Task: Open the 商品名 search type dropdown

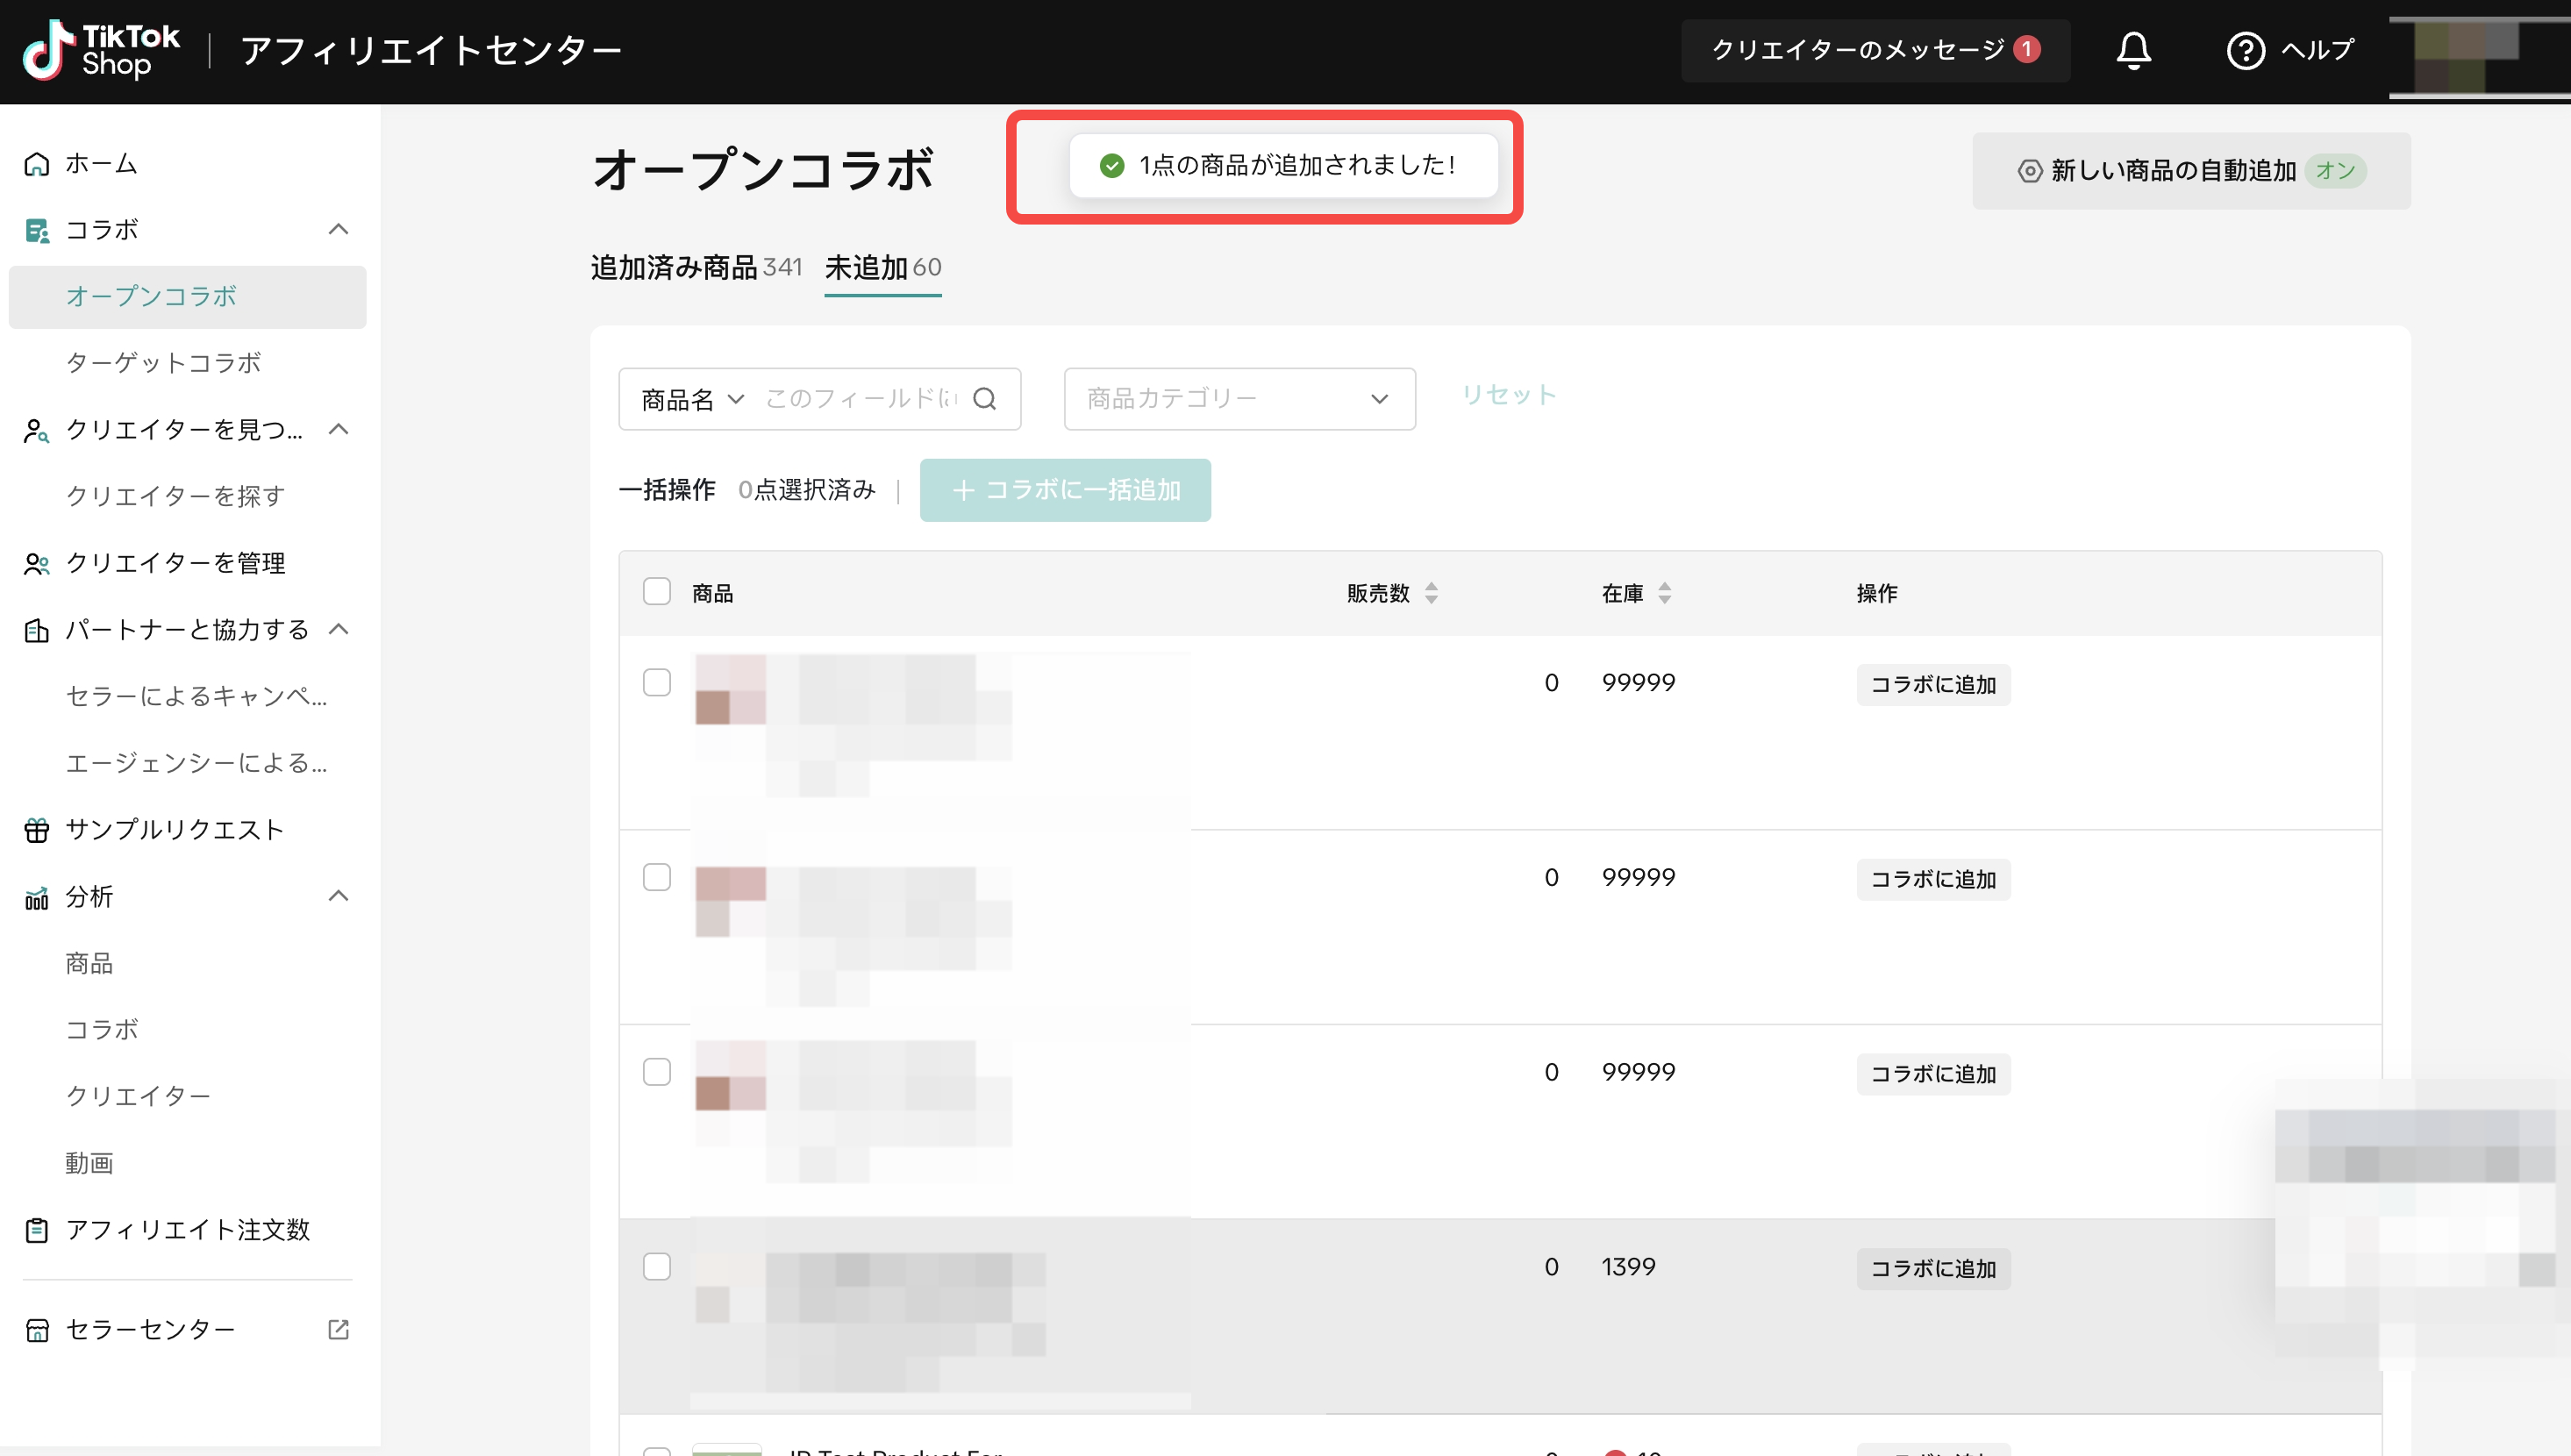Action: tap(693, 400)
